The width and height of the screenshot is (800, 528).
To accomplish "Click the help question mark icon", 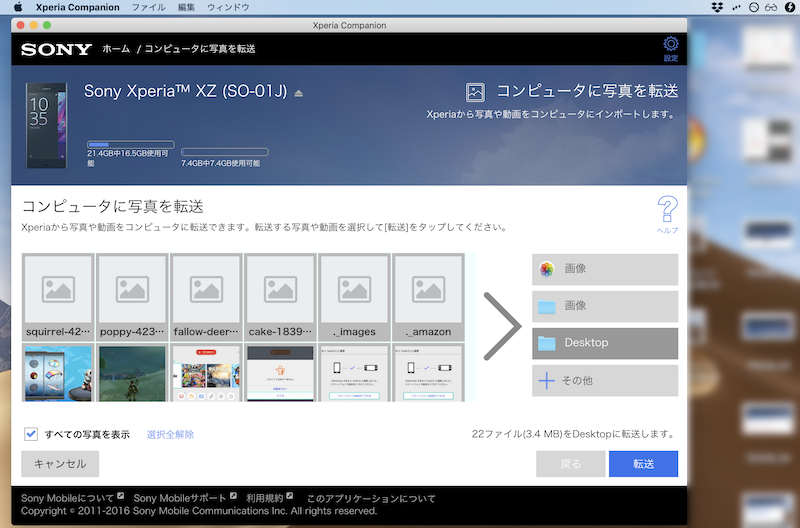I will pos(667,212).
